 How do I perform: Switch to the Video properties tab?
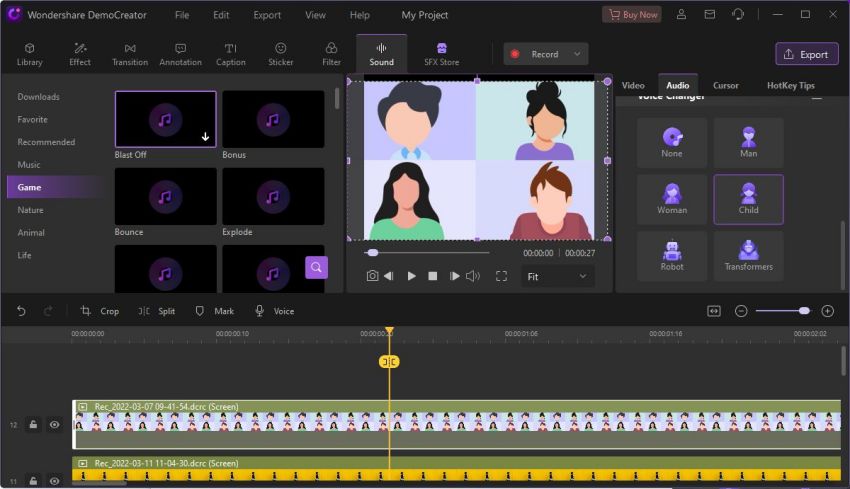click(x=633, y=85)
